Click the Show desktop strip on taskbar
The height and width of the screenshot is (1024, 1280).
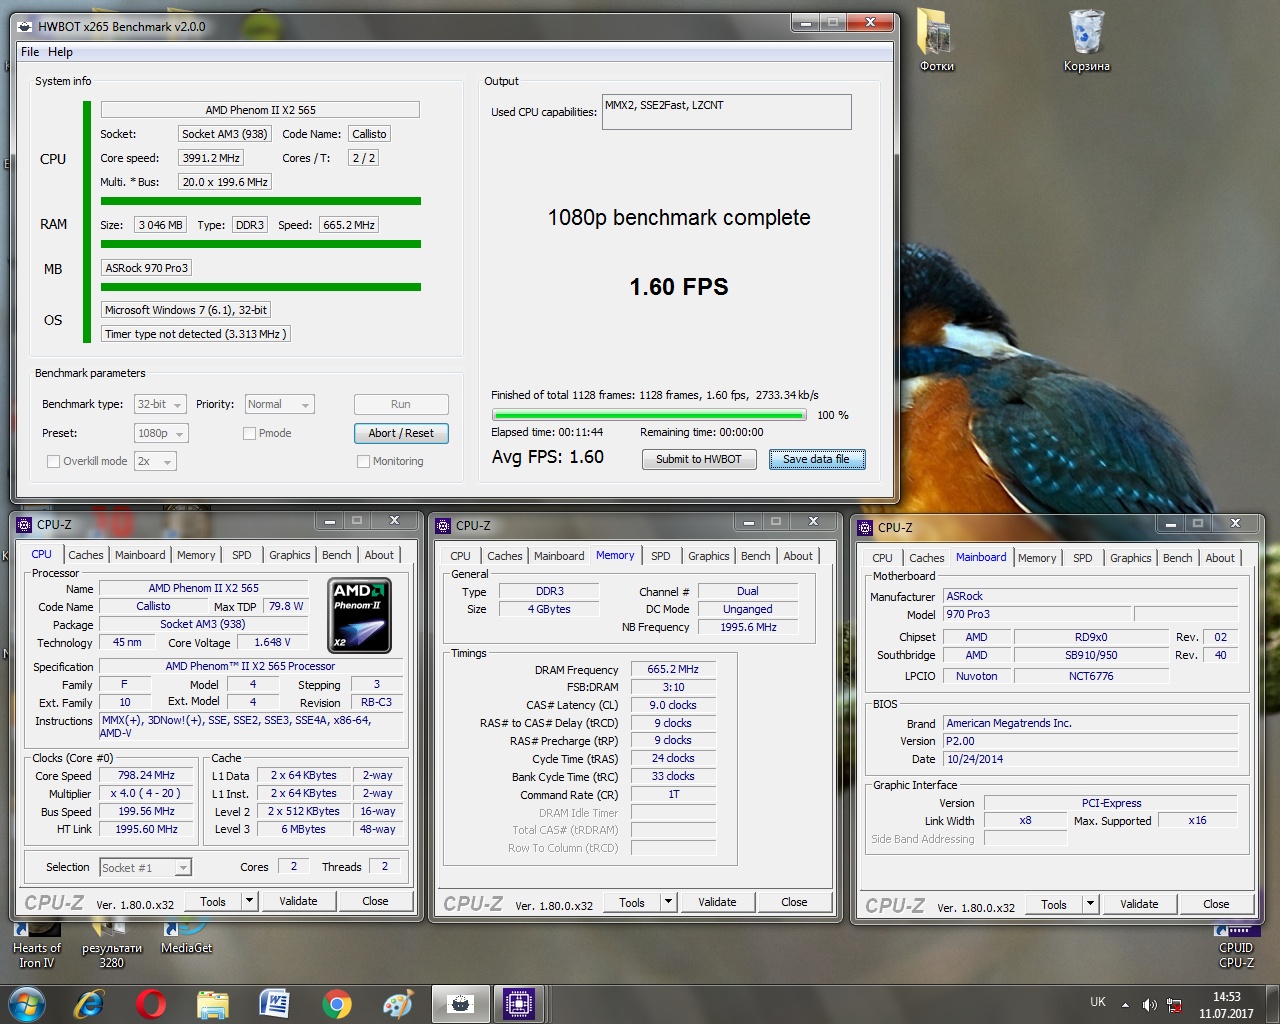(x=1273, y=1004)
